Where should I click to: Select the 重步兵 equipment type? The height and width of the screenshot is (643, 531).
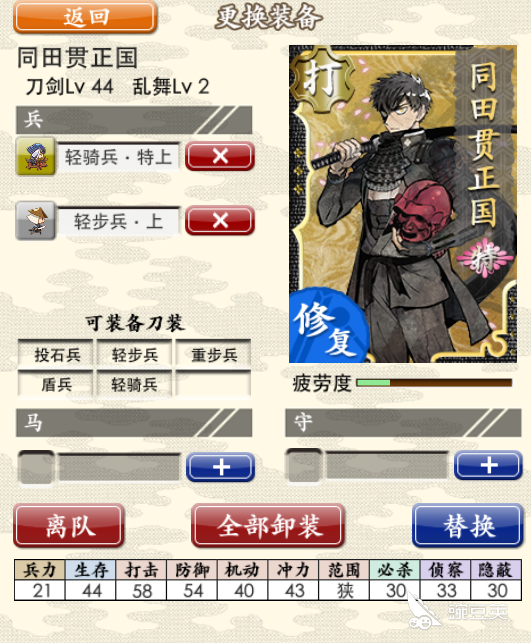[x=213, y=354]
